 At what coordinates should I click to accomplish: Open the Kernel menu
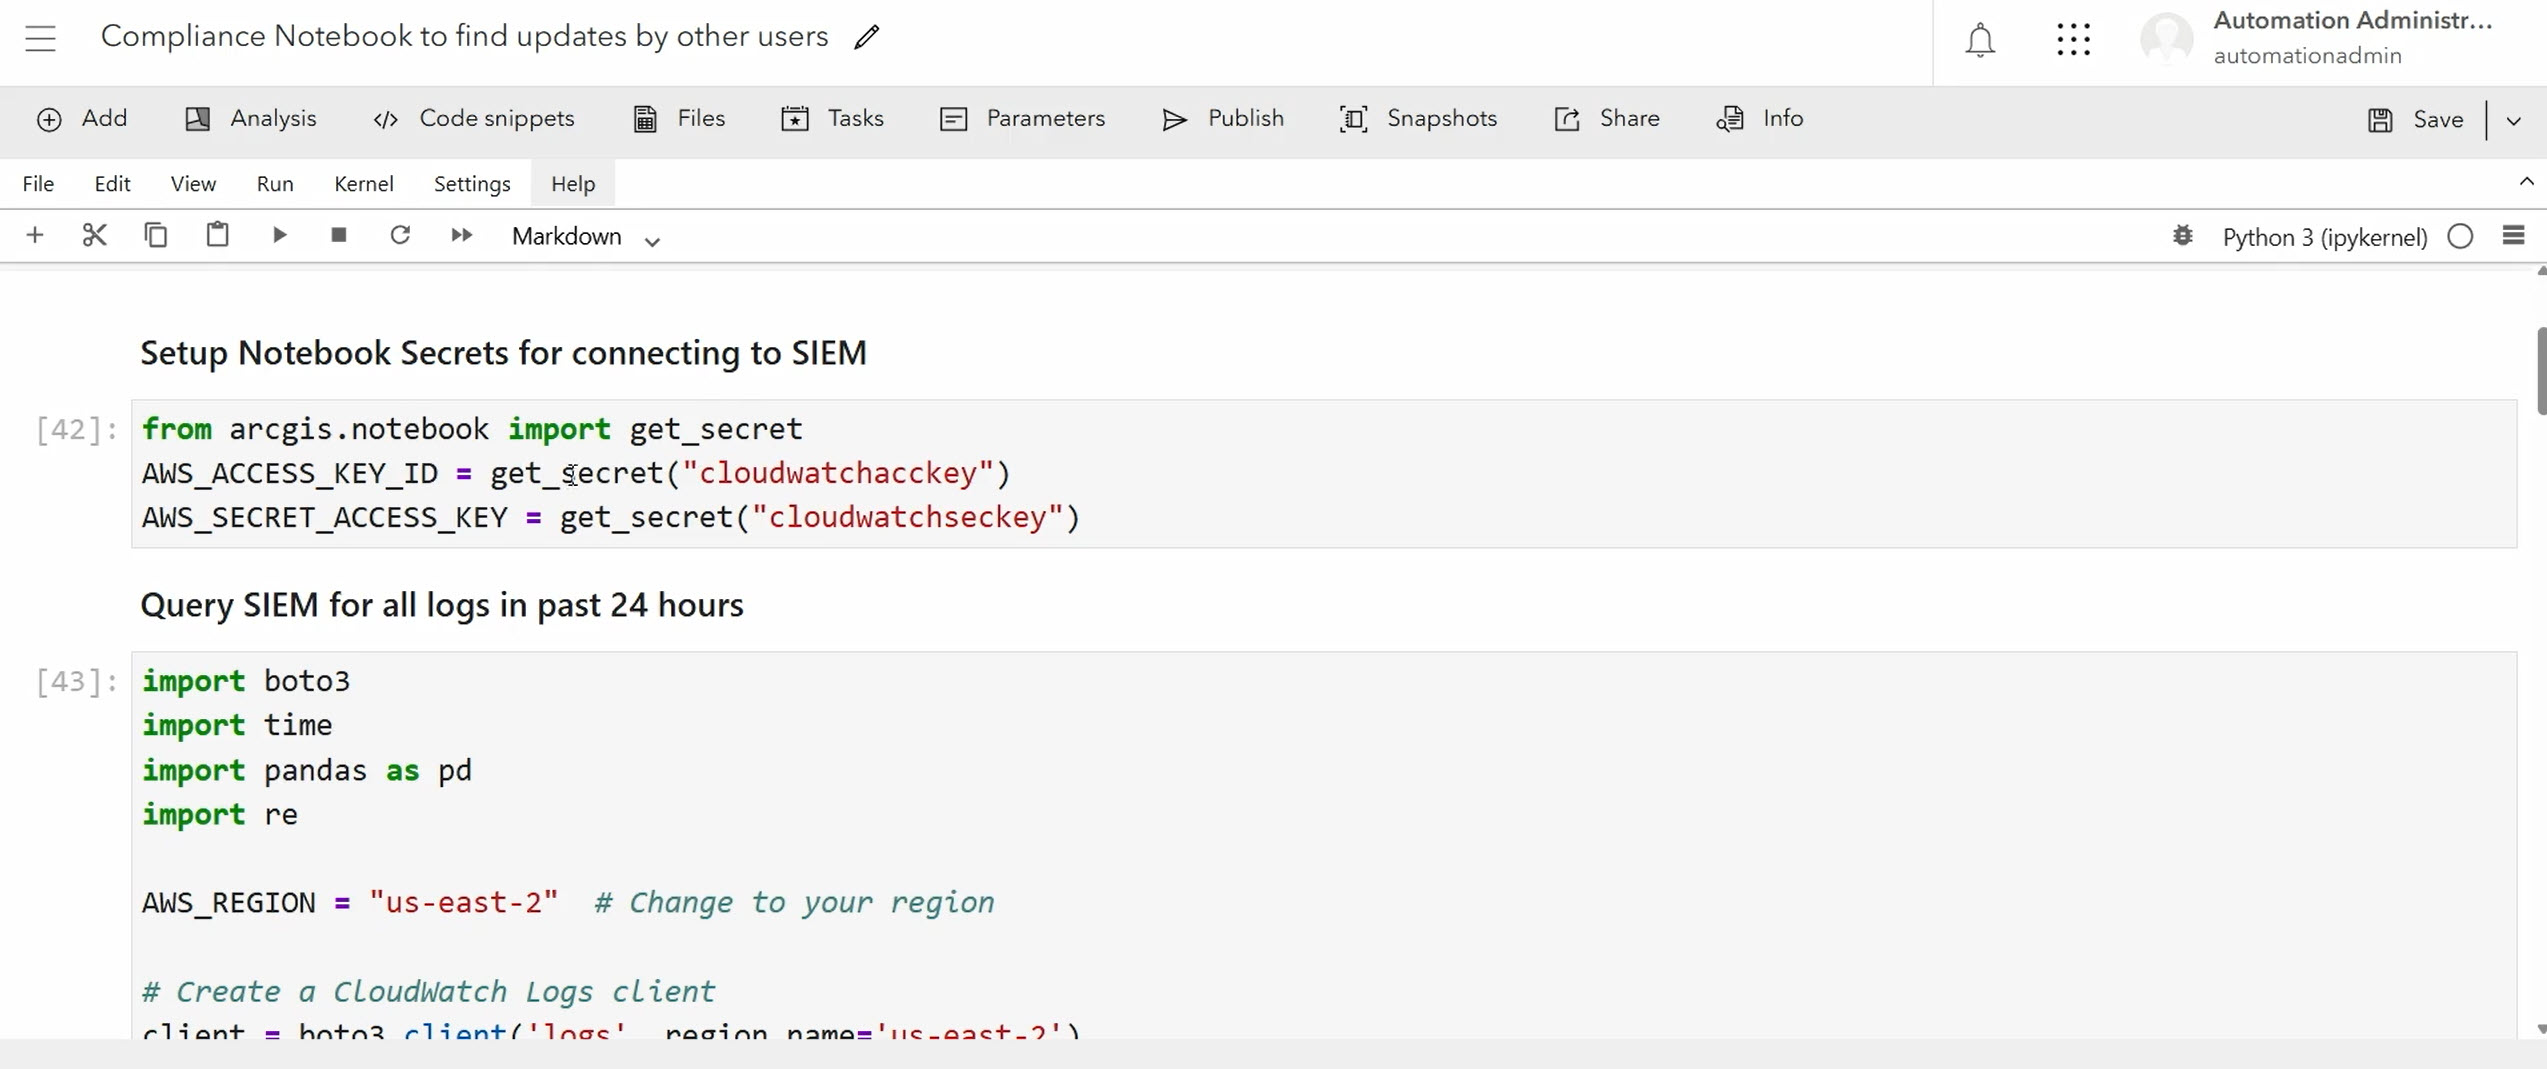click(363, 184)
